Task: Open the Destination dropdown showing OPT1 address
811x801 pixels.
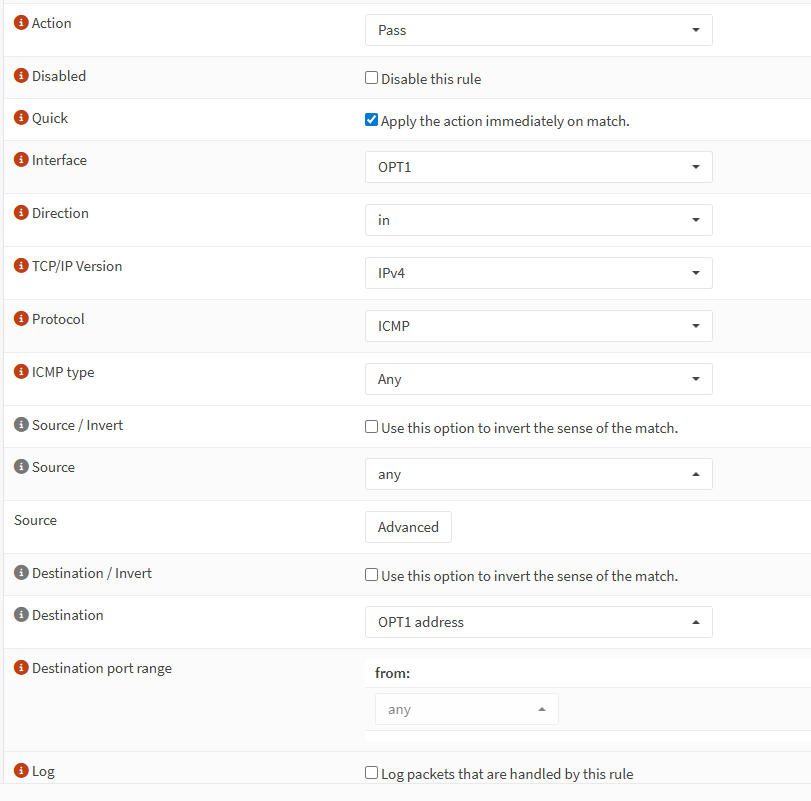Action: (x=538, y=622)
